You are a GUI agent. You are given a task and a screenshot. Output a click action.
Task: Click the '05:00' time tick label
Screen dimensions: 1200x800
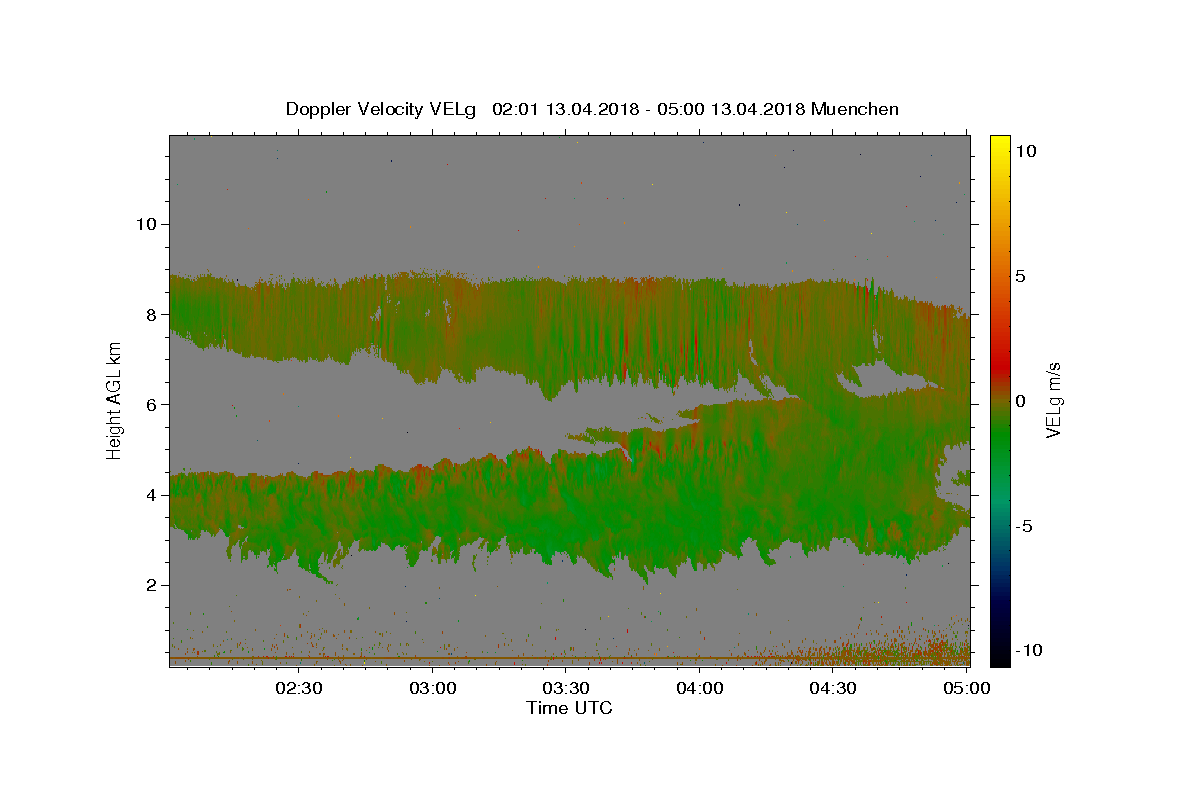pos(967,688)
